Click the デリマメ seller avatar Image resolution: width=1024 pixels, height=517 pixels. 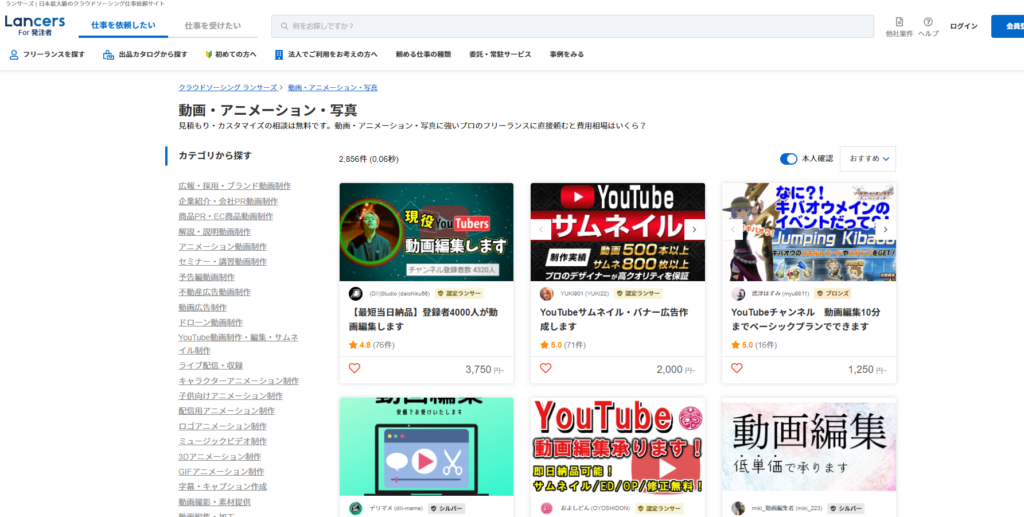point(355,509)
